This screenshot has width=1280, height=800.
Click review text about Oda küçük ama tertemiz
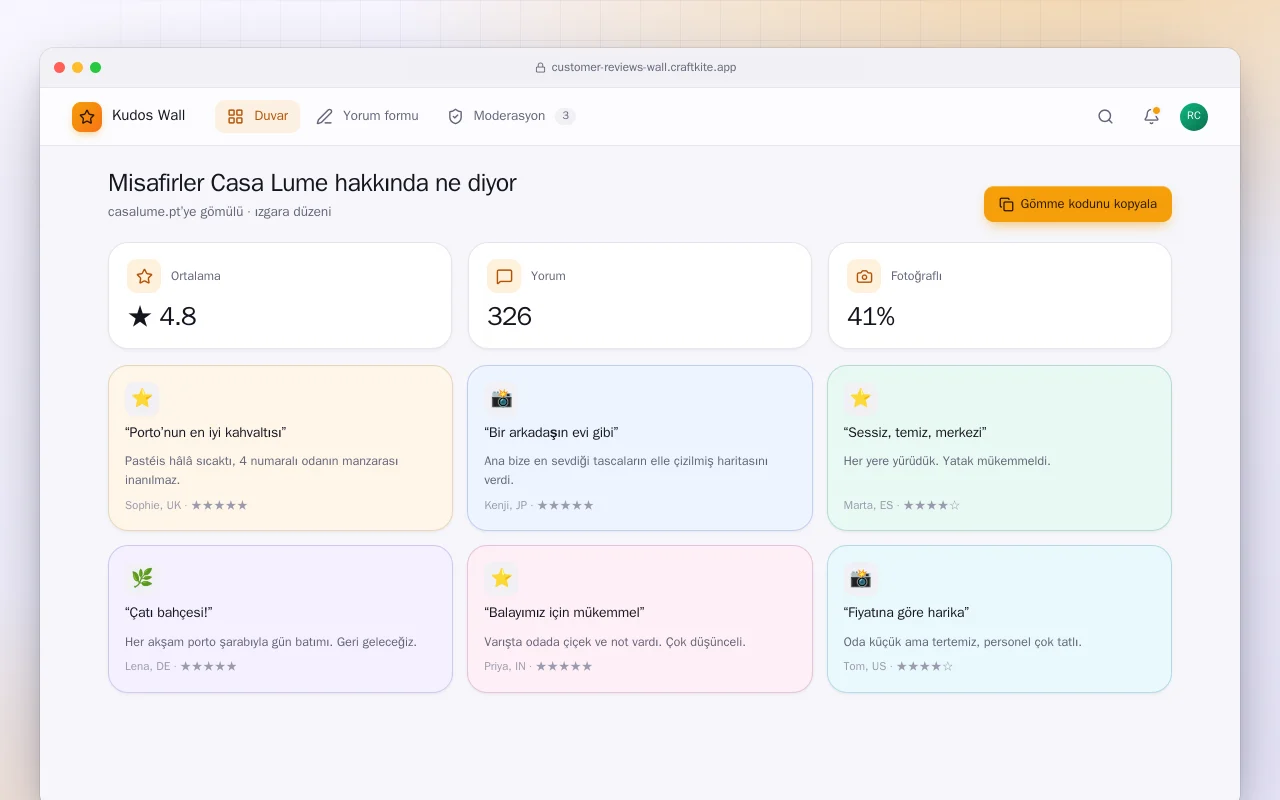point(963,642)
